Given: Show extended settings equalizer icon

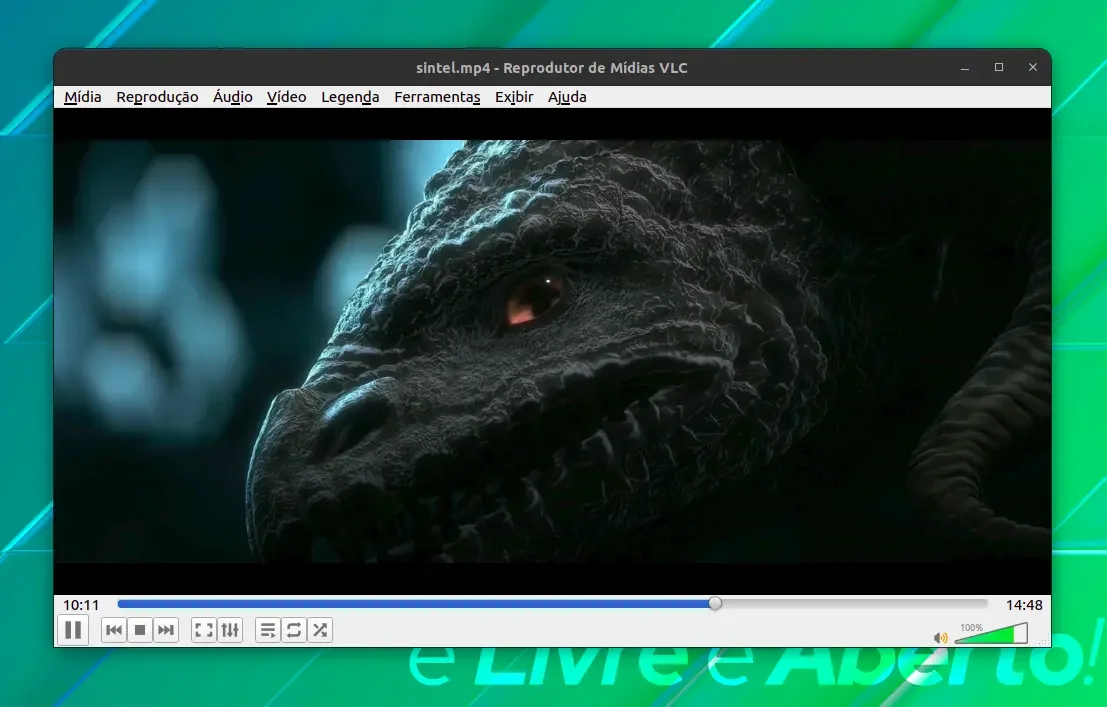Looking at the screenshot, I should 230,630.
